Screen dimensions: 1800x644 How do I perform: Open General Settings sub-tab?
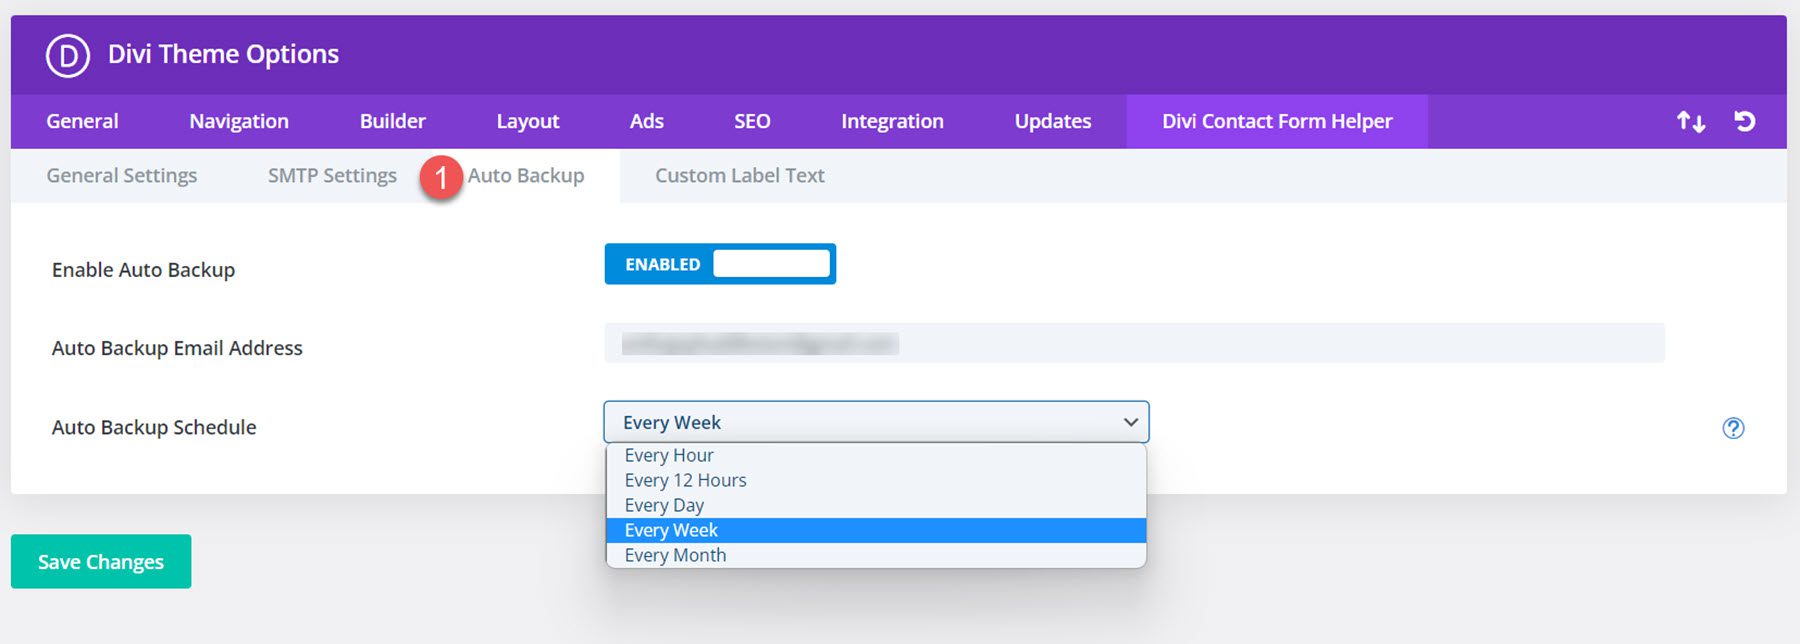122,176
